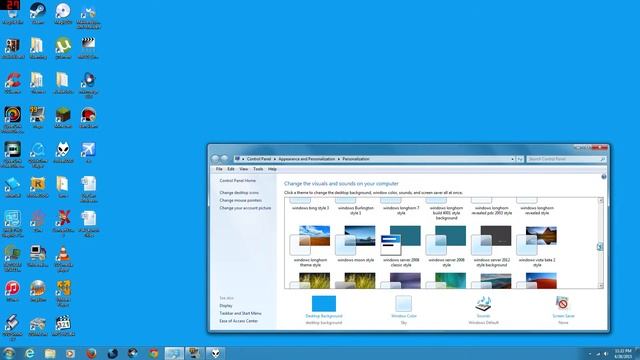Go to Control Panel Home
Image resolution: width=640 pixels, height=360 pixels.
pos(238,180)
